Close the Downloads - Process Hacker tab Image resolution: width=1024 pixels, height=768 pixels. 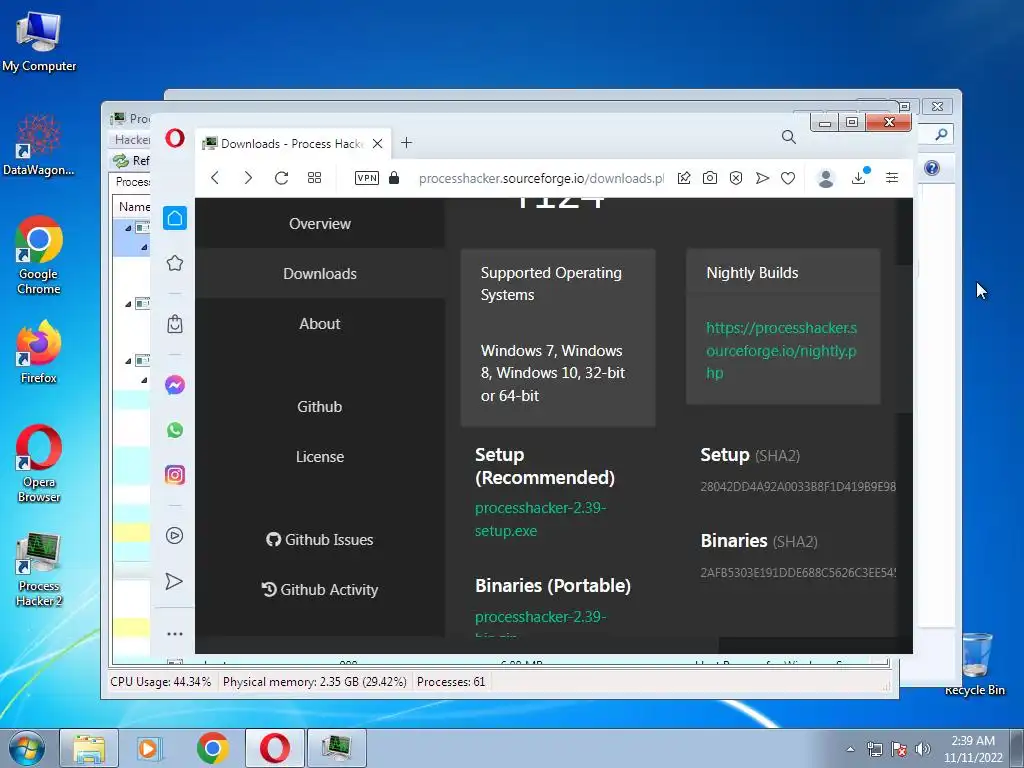[377, 144]
